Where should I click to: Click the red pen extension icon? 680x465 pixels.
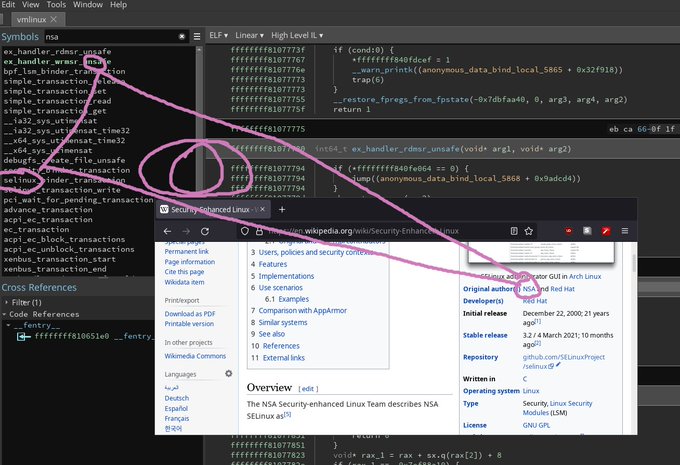(x=606, y=231)
